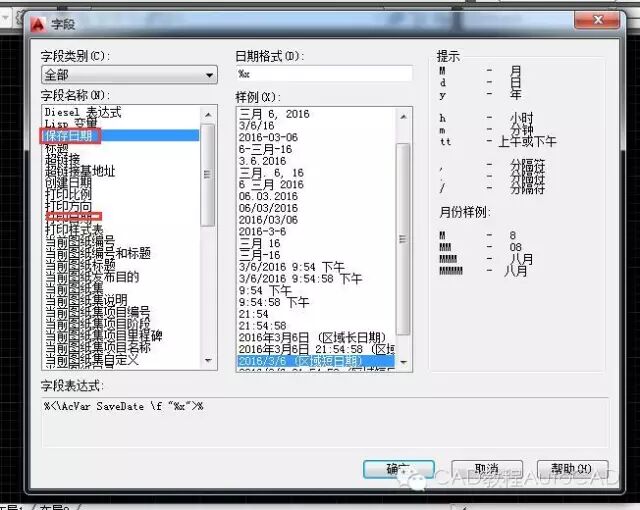
Task: Select the 当前图纸编号和标题 field name
Action: (98, 253)
